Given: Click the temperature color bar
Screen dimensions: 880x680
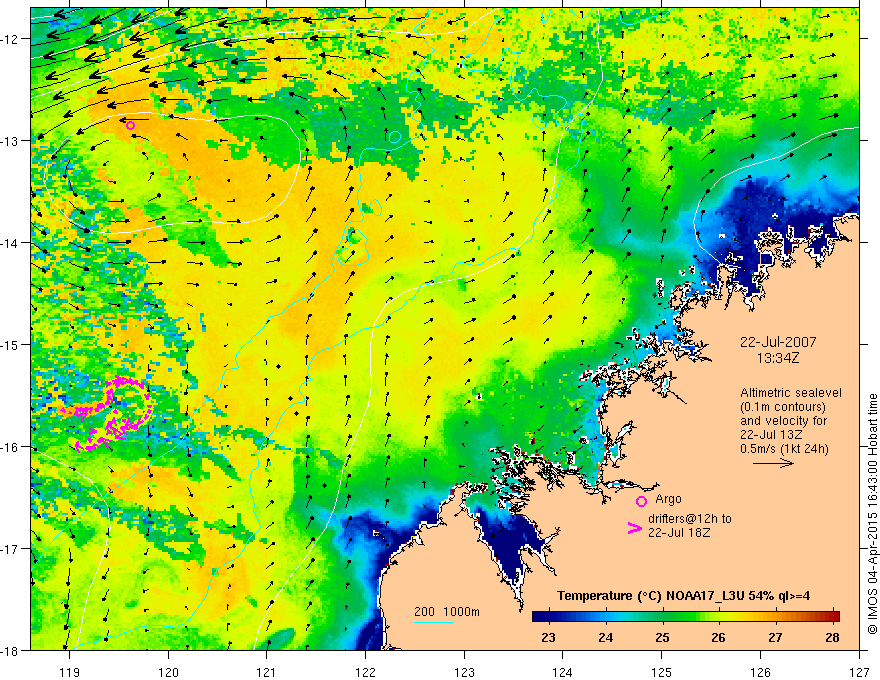Looking at the screenshot, I should click(x=685, y=616).
